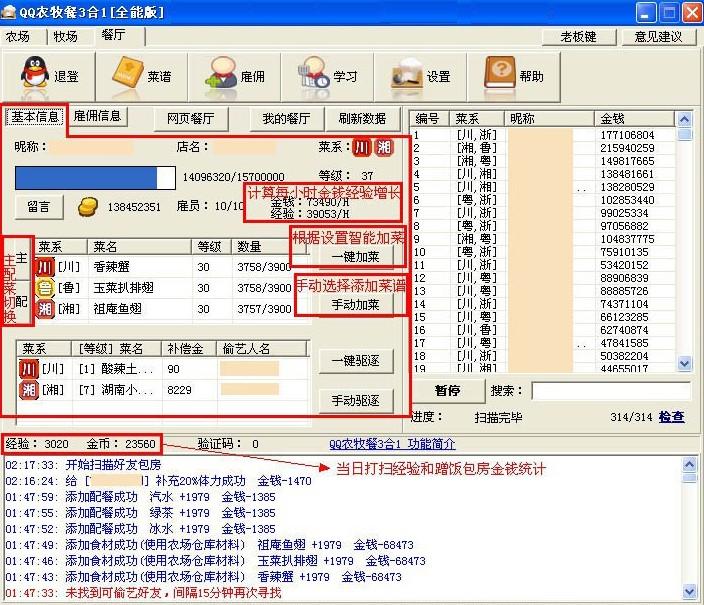Switch to the 餐厅 tab

pyautogui.click(x=113, y=35)
